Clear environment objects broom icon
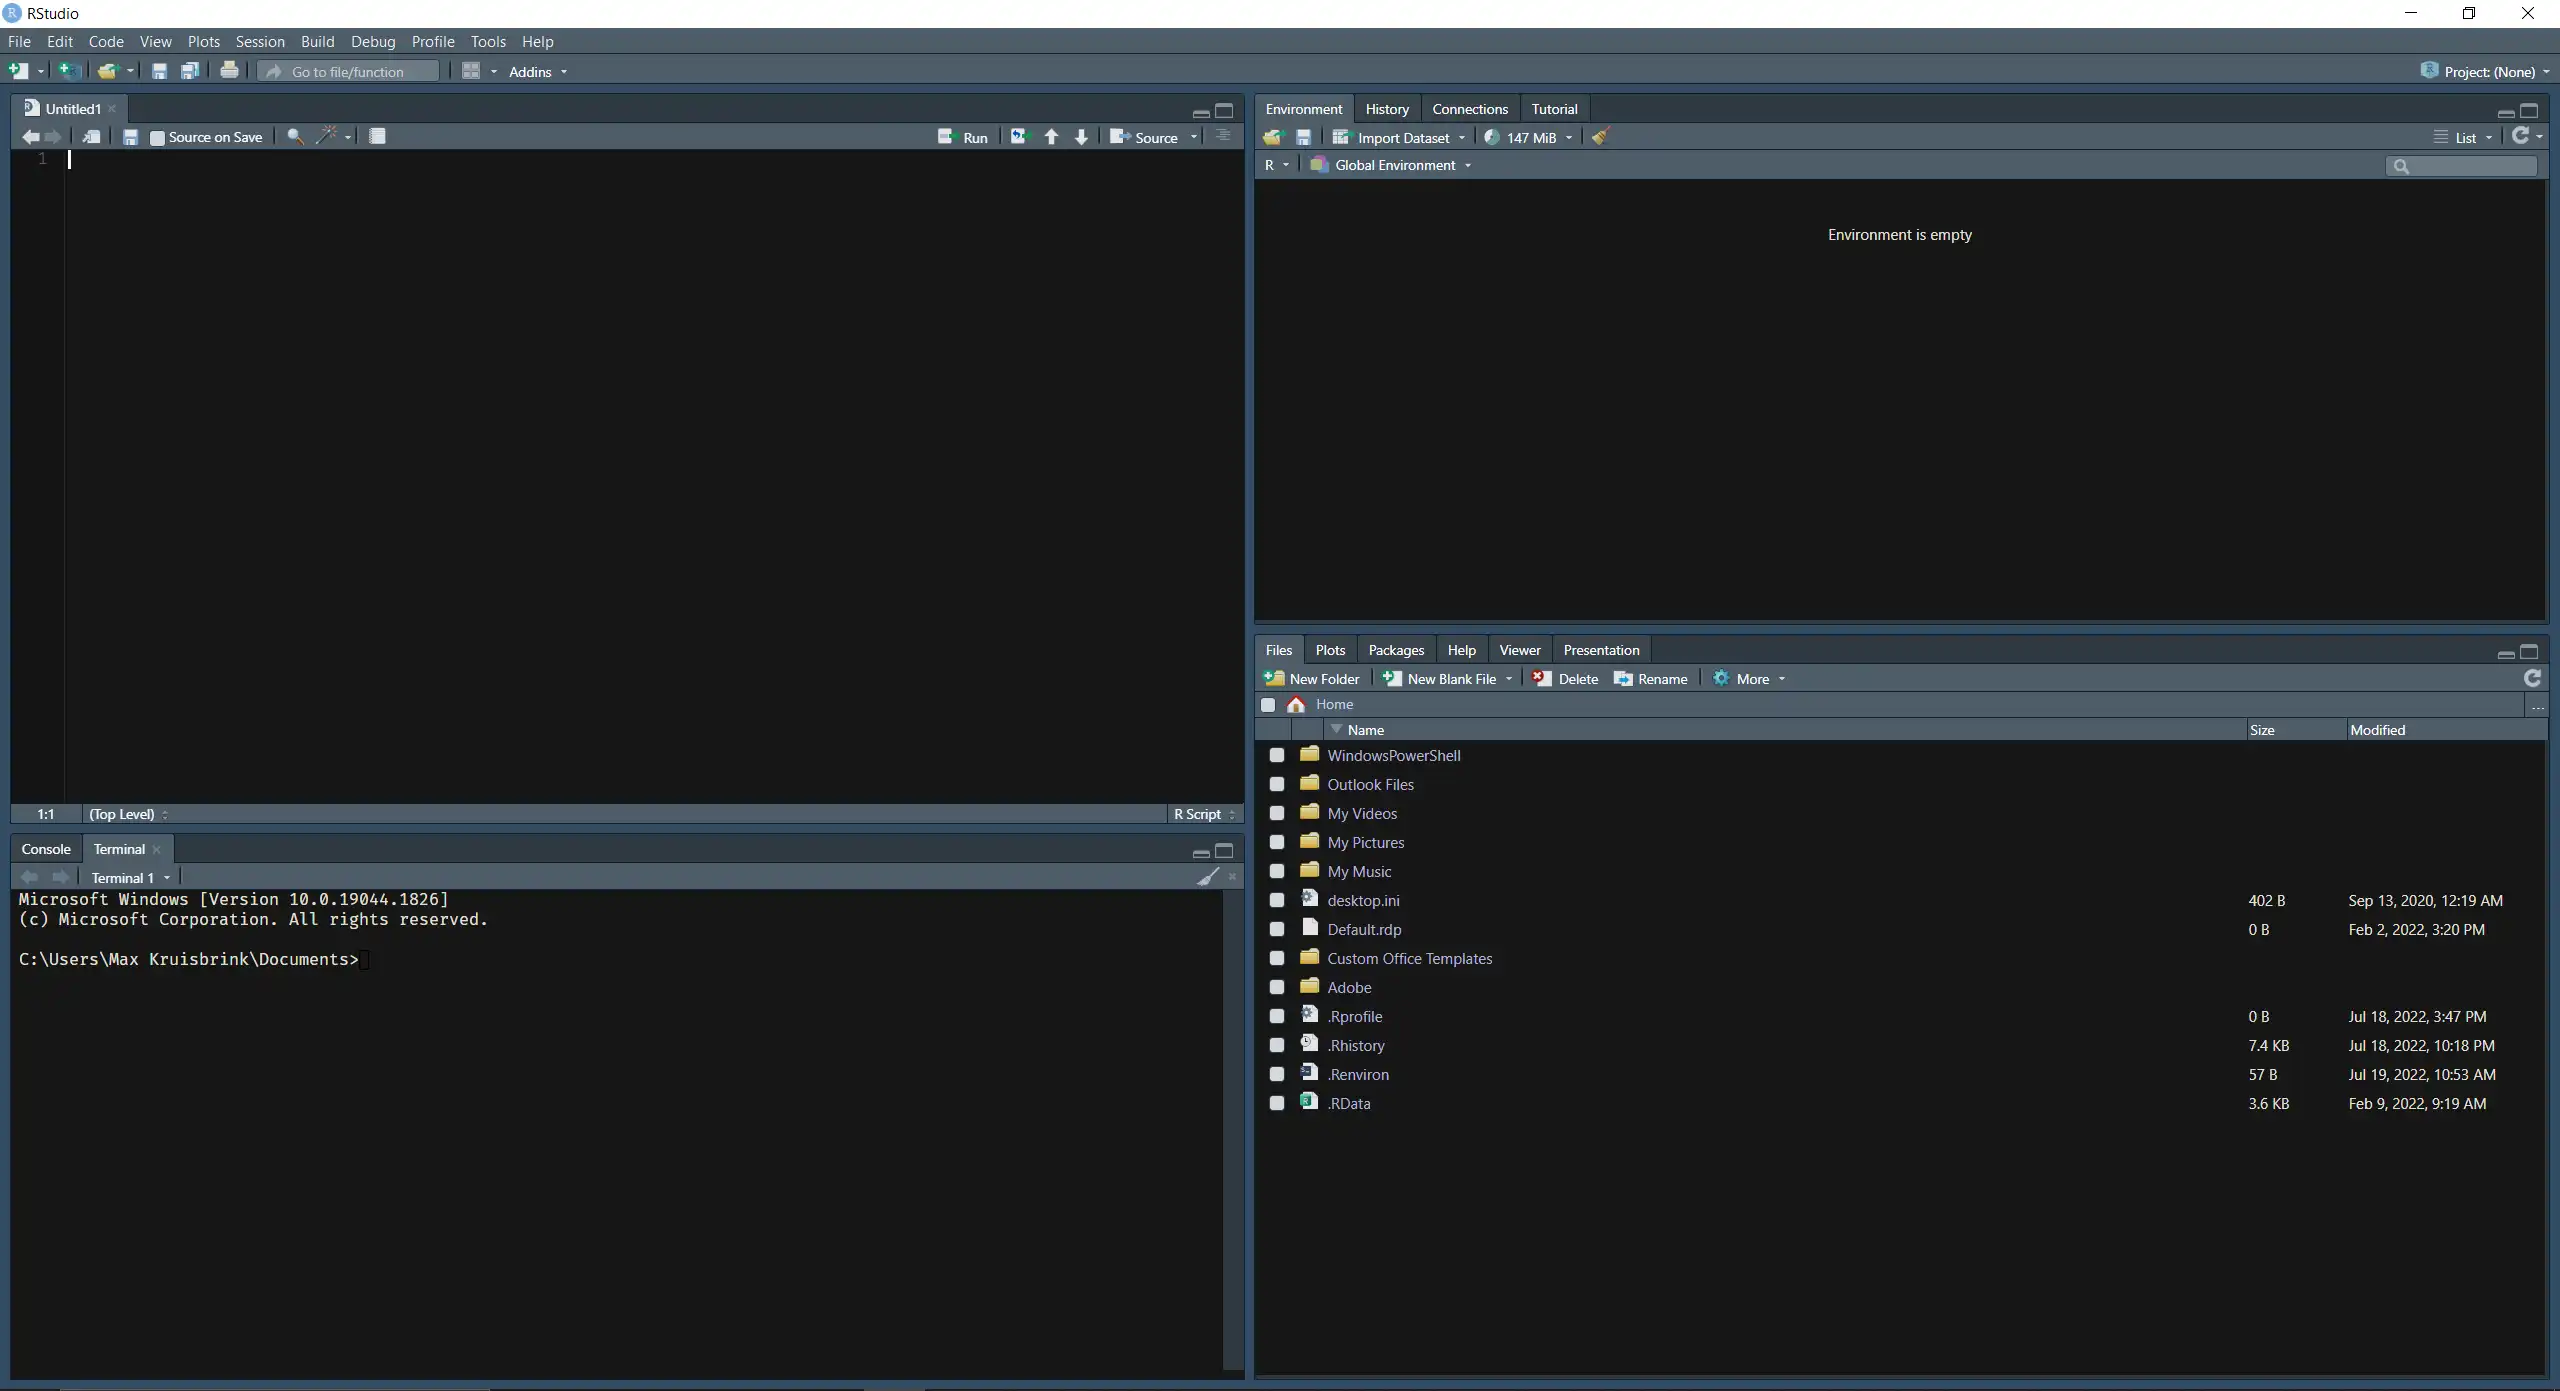Screen dimensions: 2560x1391 (x=1600, y=137)
